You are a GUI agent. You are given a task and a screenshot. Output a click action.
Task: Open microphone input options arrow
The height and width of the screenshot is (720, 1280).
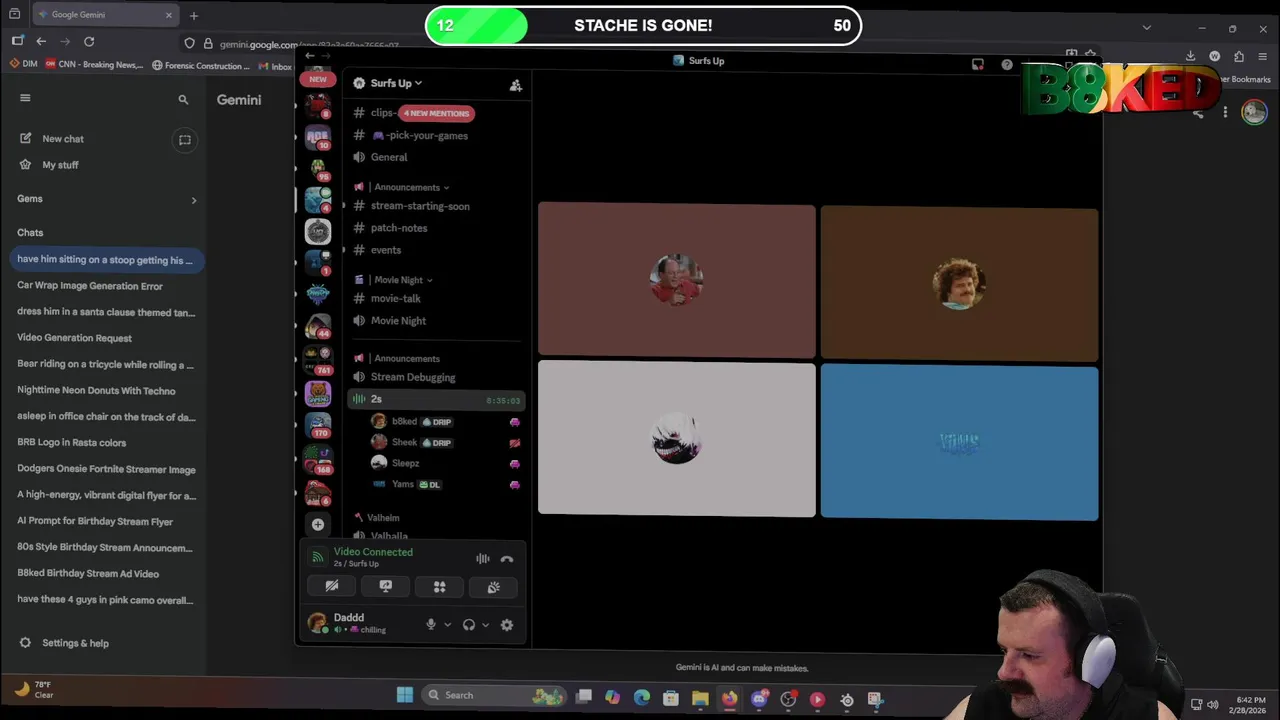pyautogui.click(x=447, y=625)
